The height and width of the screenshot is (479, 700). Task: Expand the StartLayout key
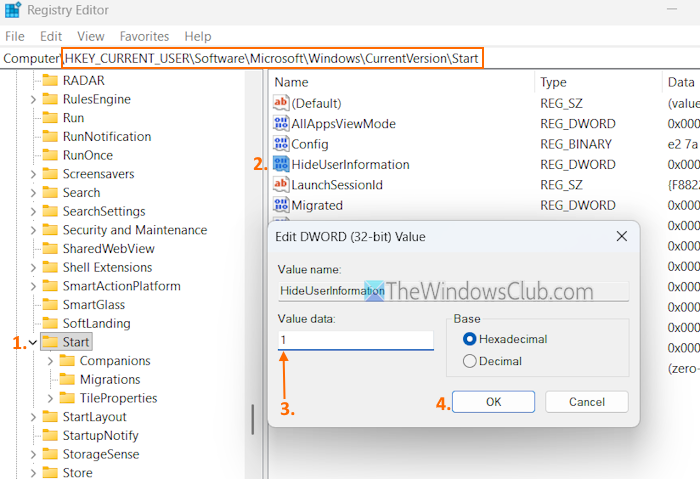33,417
